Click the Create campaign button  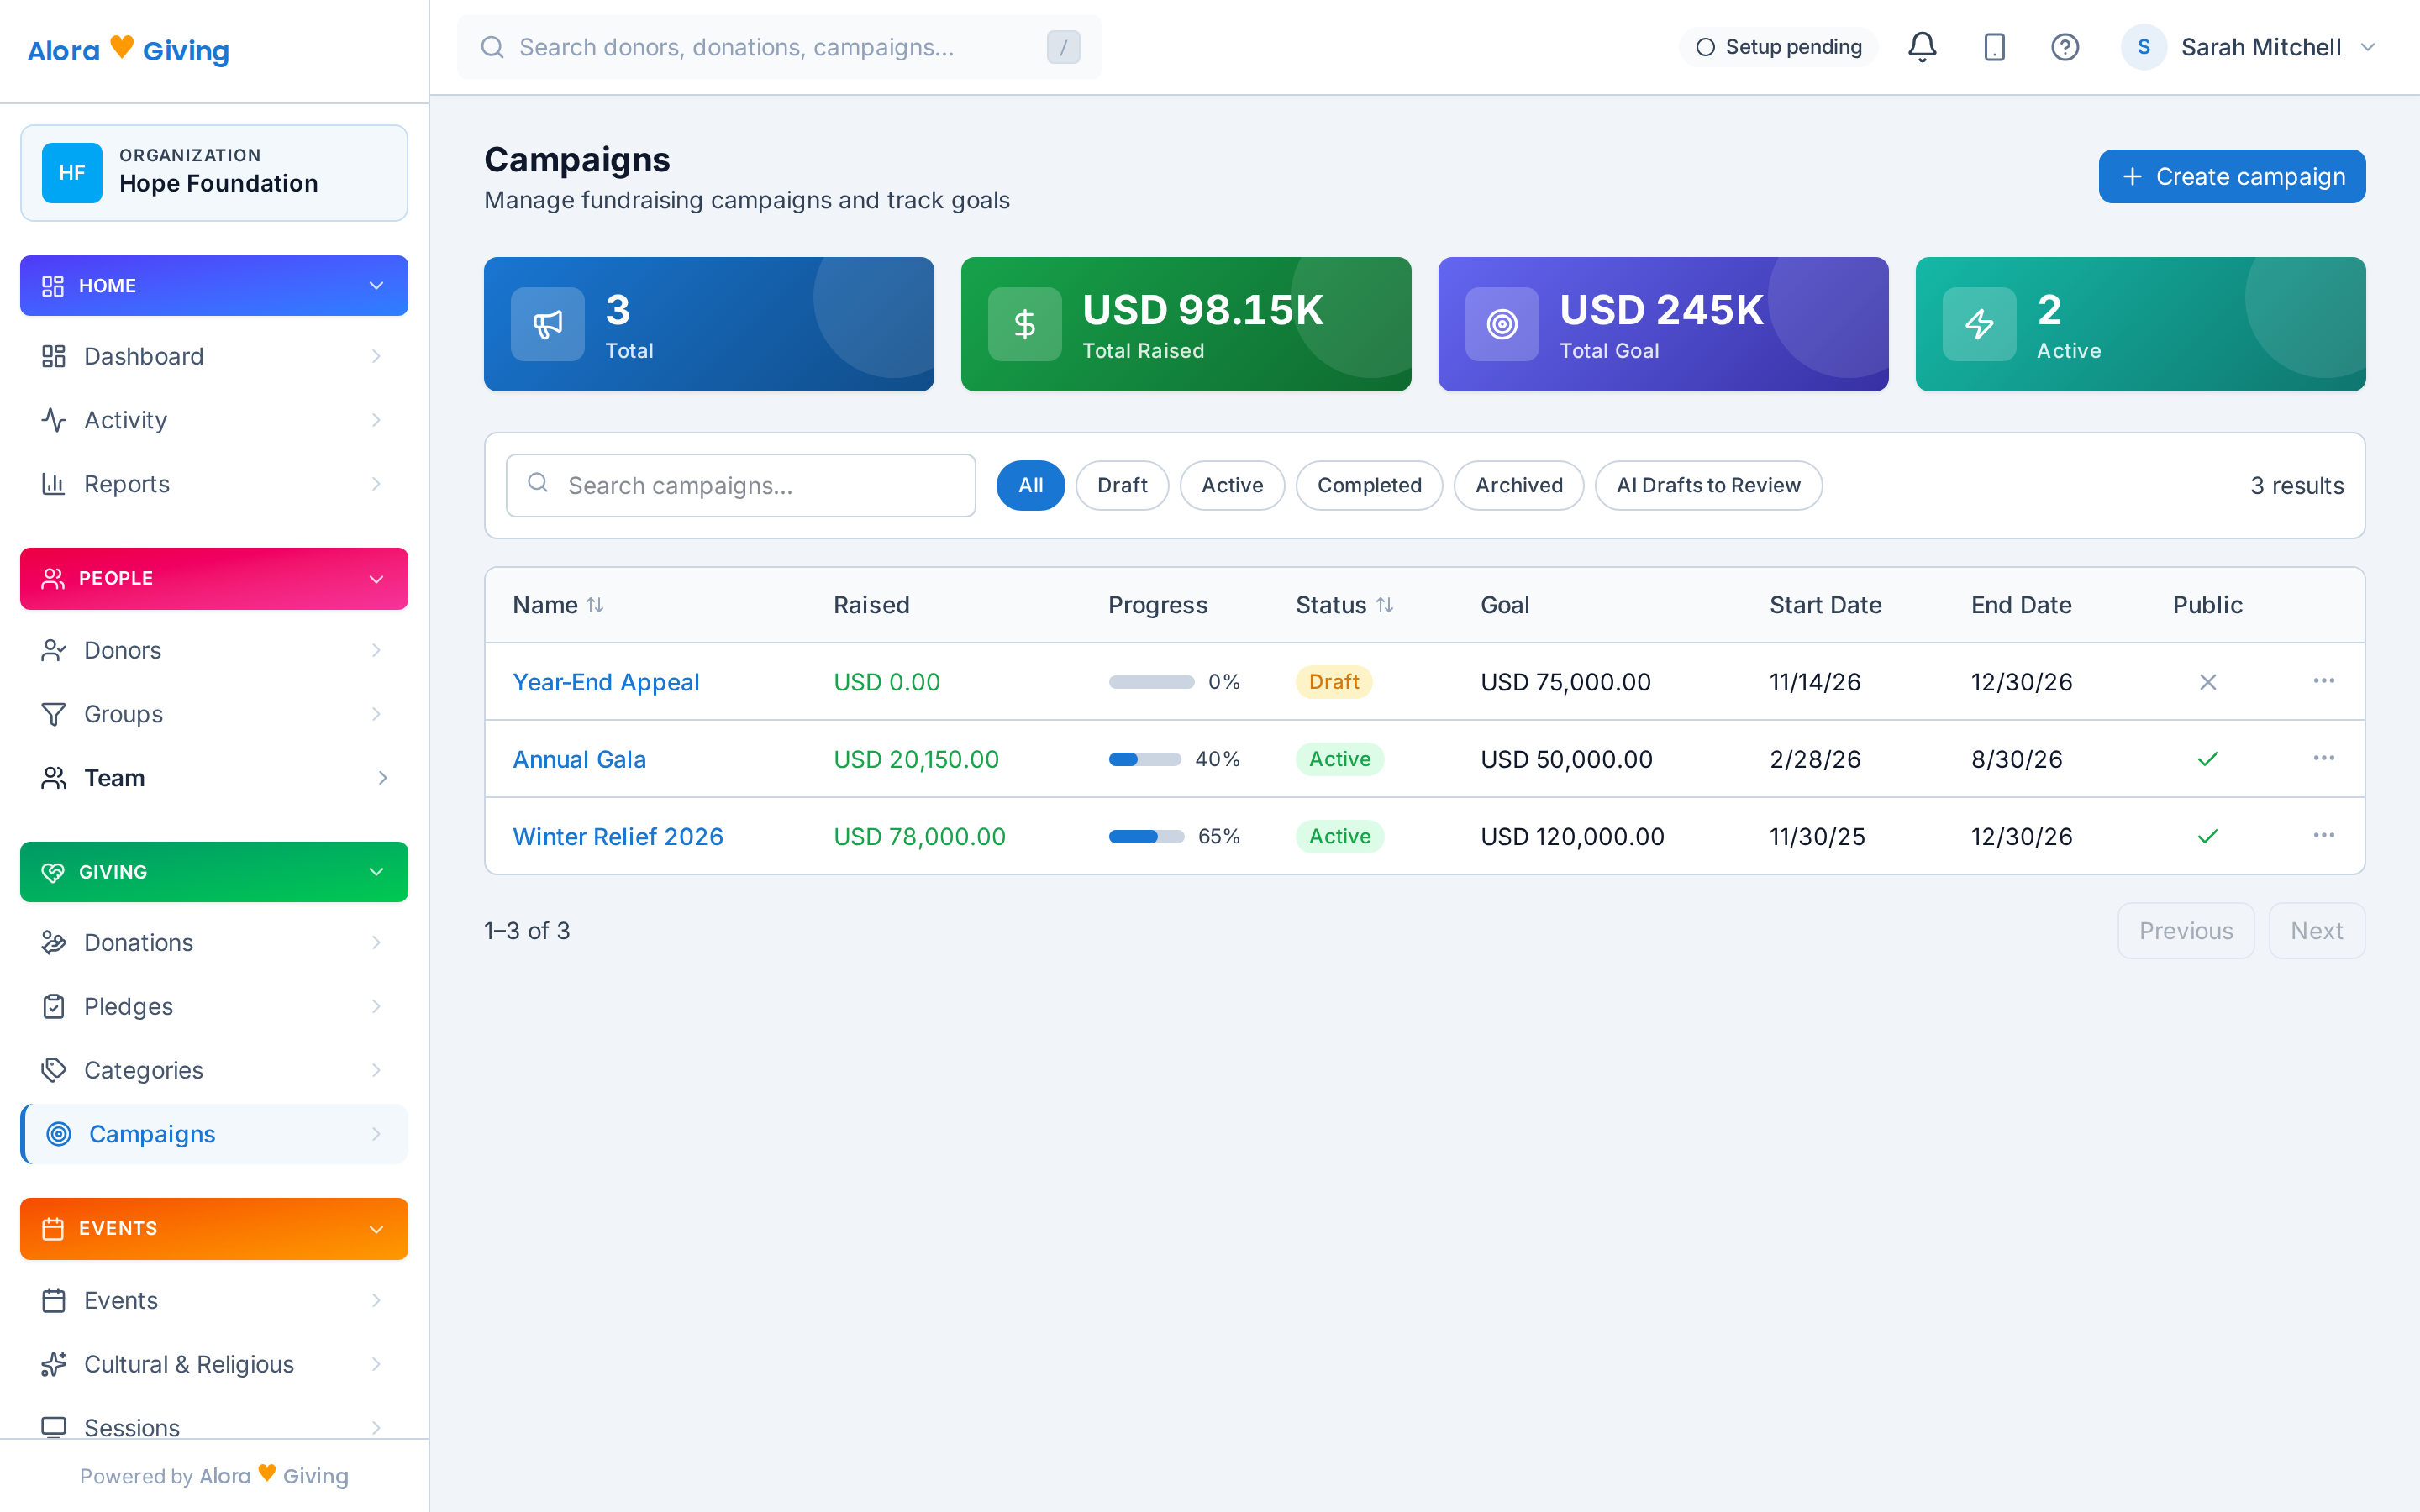click(2232, 176)
